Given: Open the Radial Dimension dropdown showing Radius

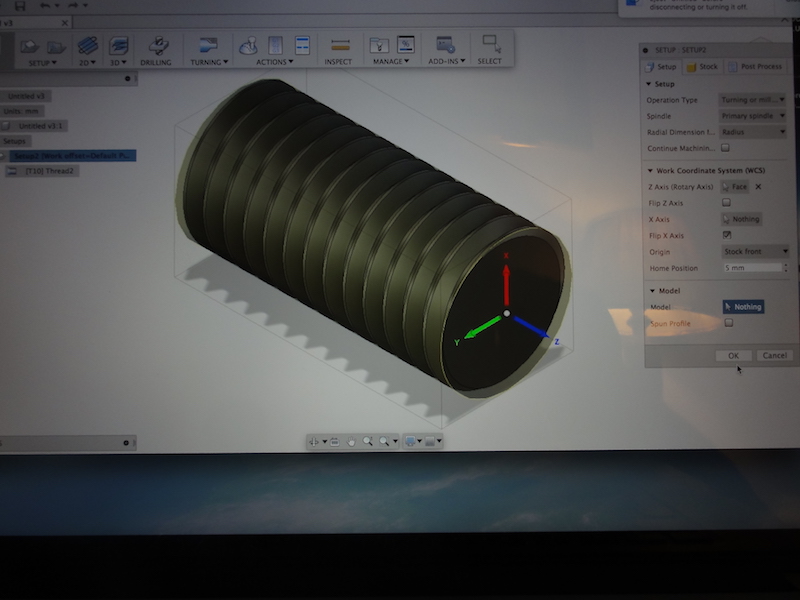Looking at the screenshot, I should (x=753, y=132).
